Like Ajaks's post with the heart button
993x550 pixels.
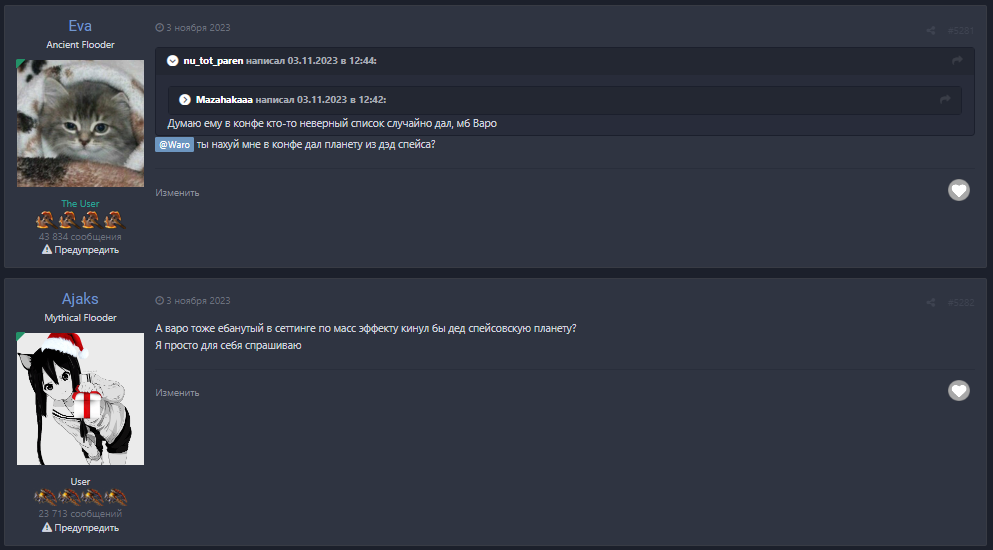coord(959,390)
